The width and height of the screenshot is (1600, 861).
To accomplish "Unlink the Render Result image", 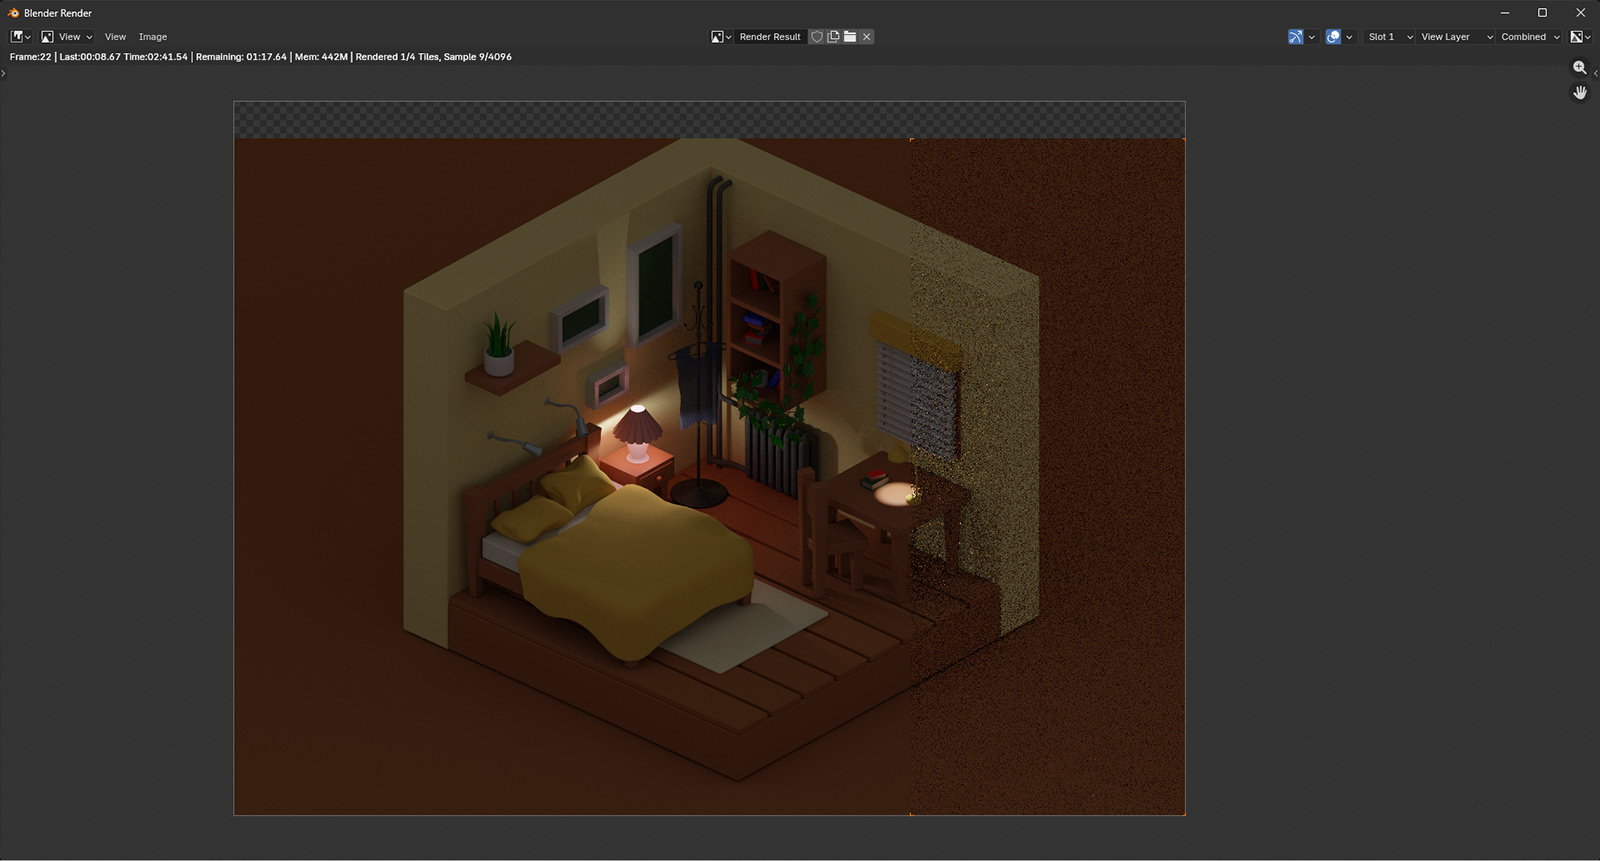I will pos(867,37).
